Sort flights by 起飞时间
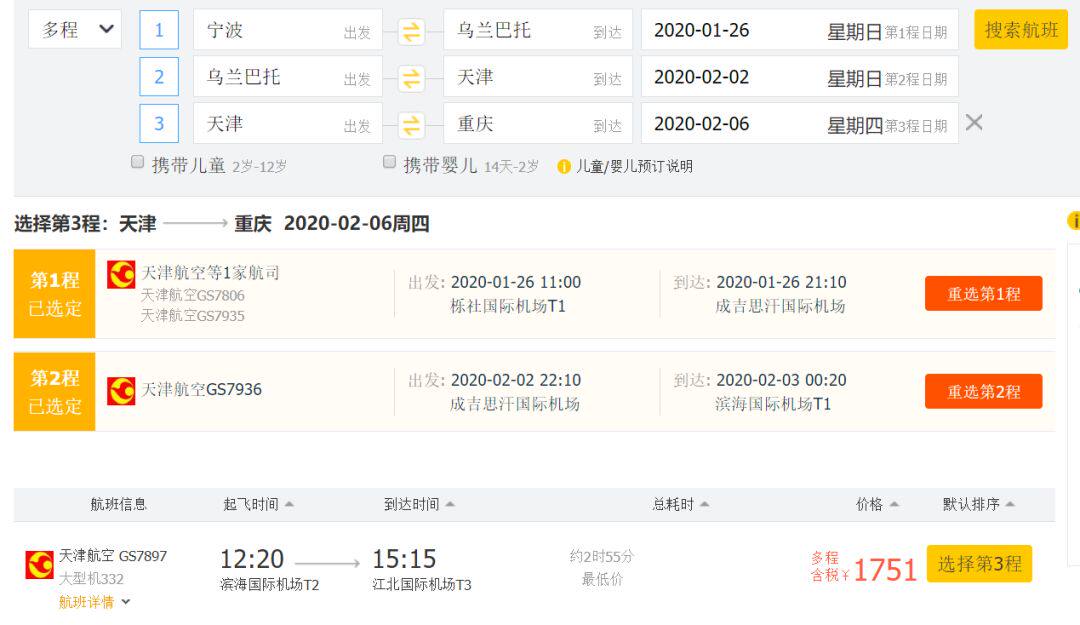This screenshot has width=1080, height=625. coord(258,504)
